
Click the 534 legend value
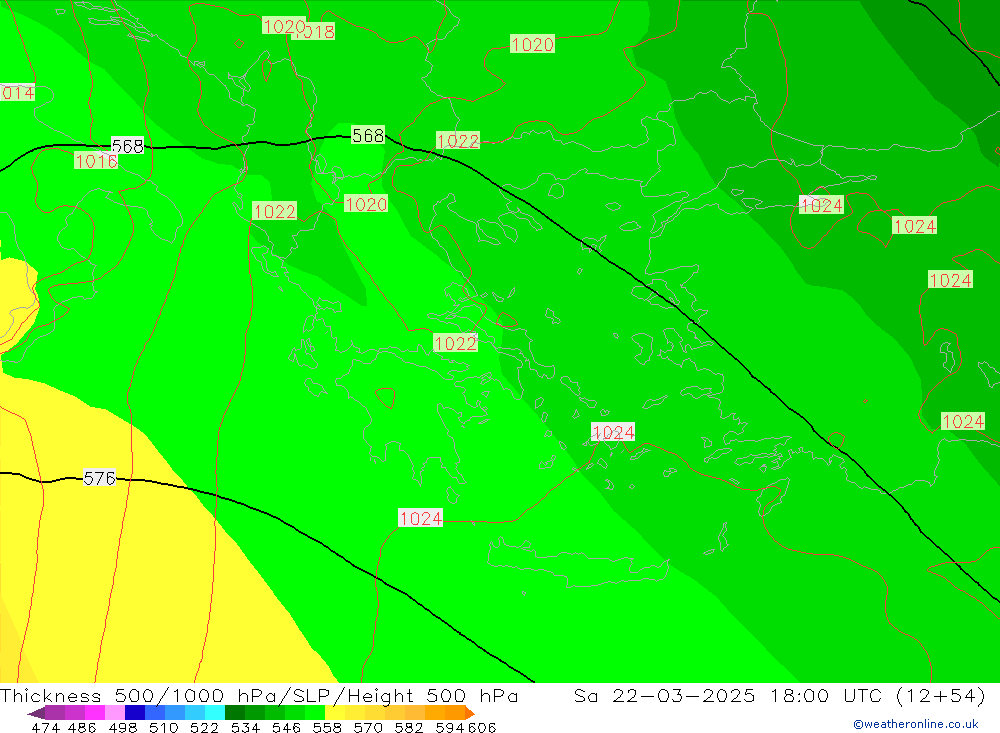click(x=245, y=727)
